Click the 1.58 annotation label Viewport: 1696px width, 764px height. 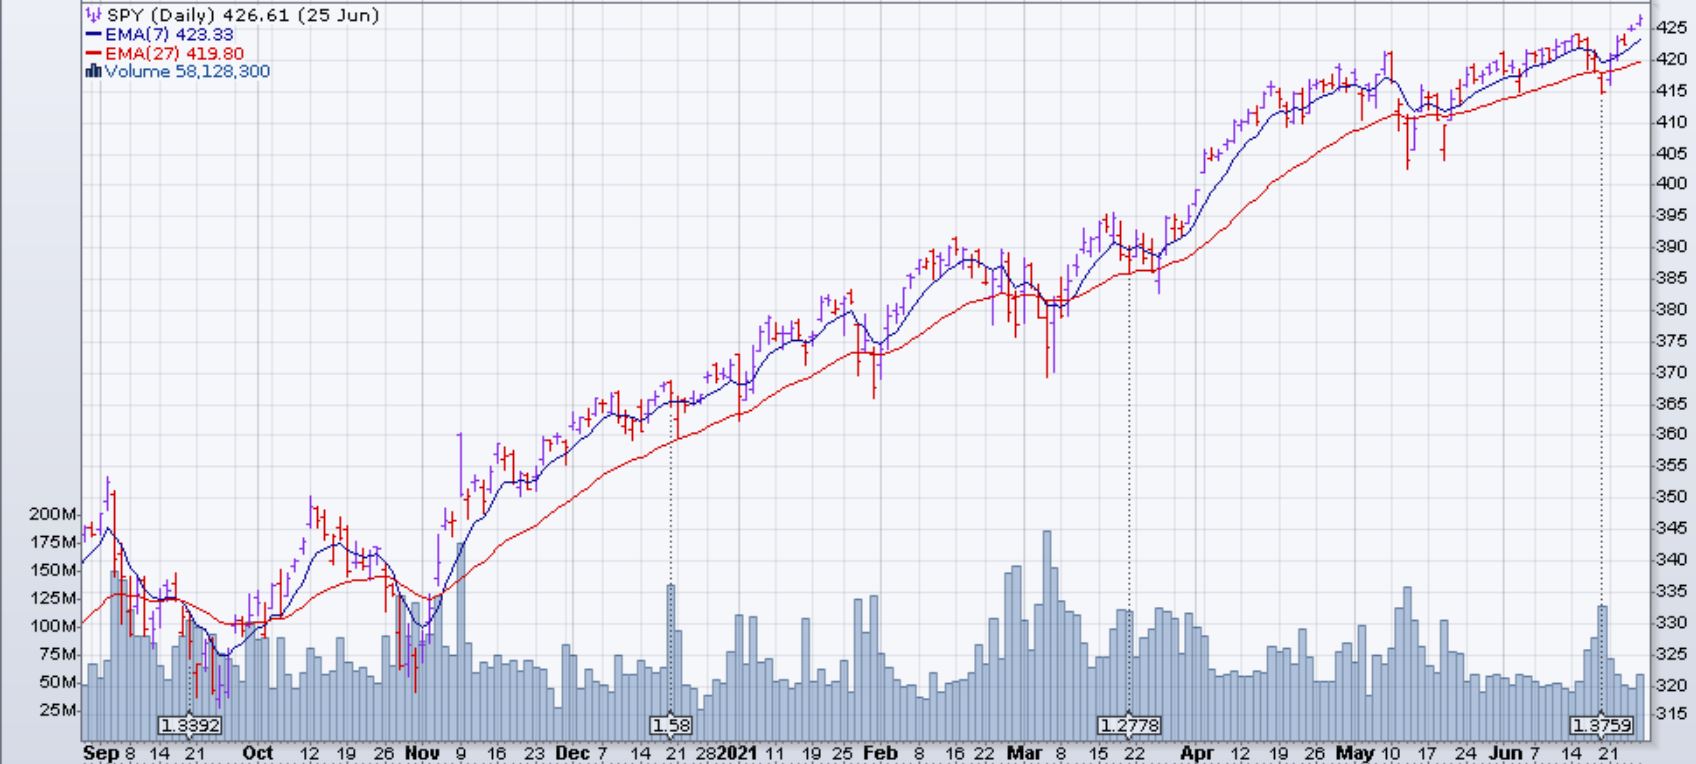click(x=671, y=725)
